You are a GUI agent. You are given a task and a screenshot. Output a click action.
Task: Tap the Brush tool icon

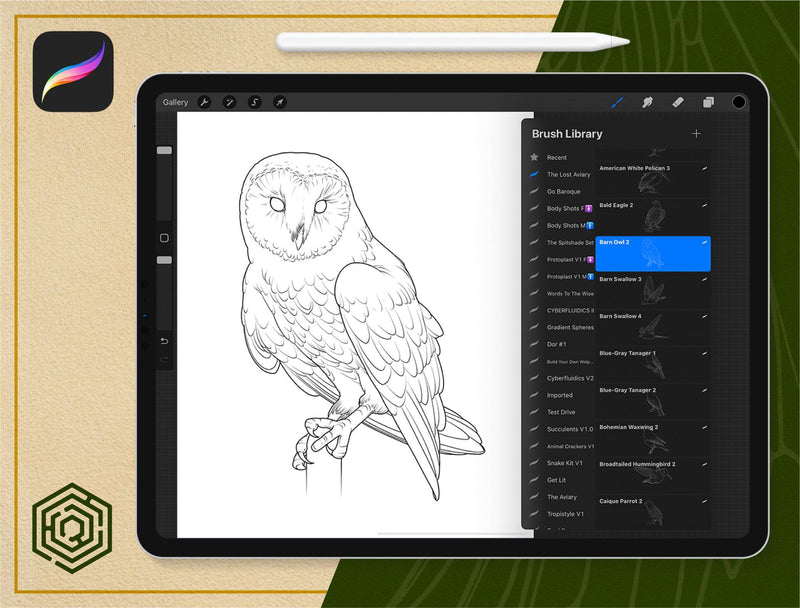click(617, 102)
